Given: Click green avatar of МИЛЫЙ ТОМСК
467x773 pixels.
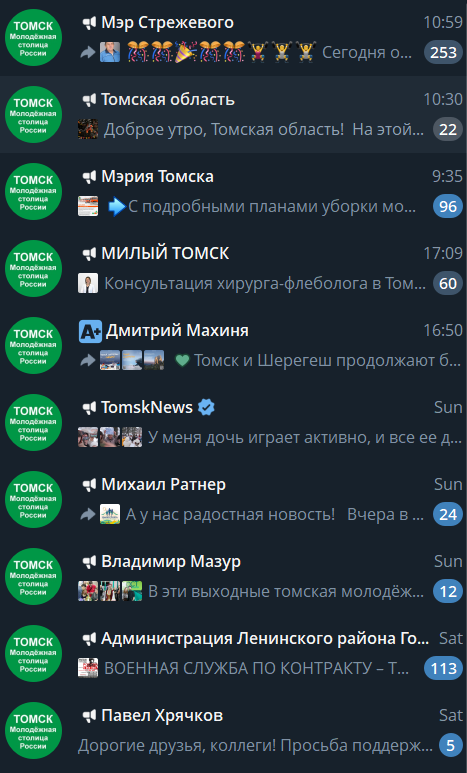Looking at the screenshot, I should tap(34, 268).
